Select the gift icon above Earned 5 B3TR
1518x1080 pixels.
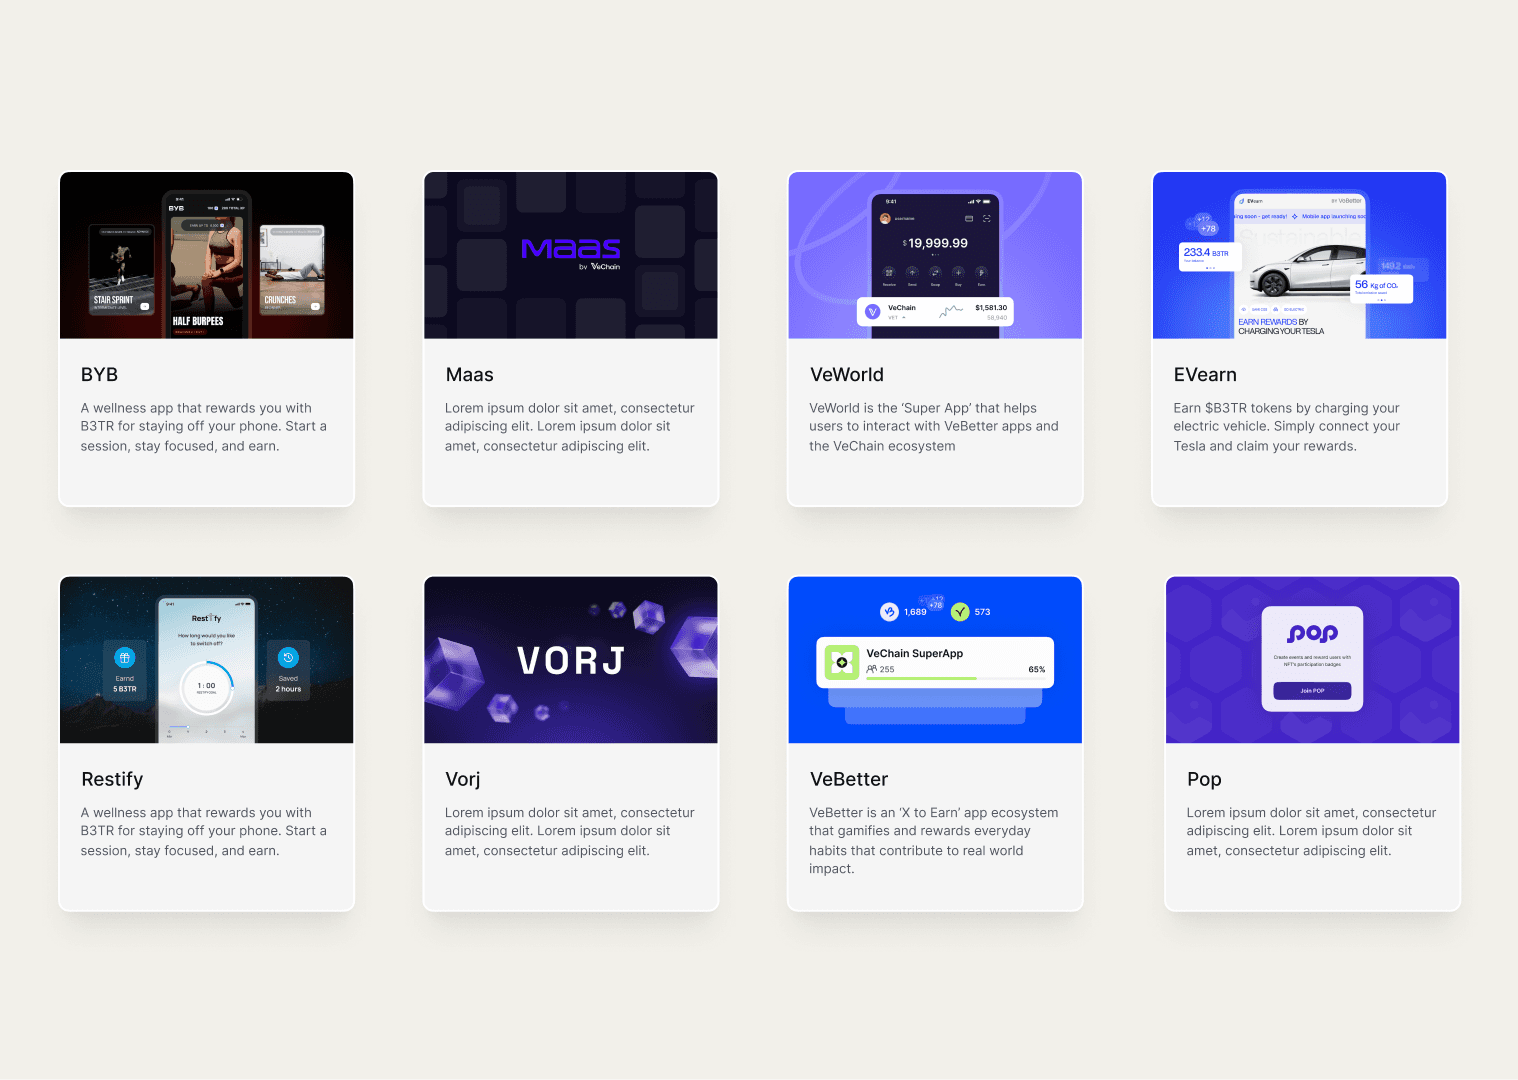[124, 657]
